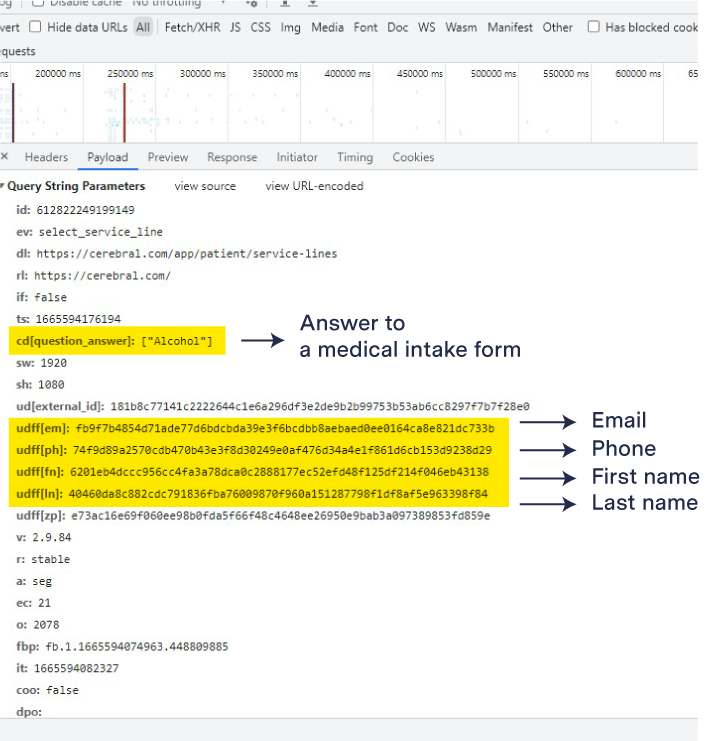Screen dimensions: 721x741
Task: Click the red marker near 250000 ms
Action: (124, 112)
